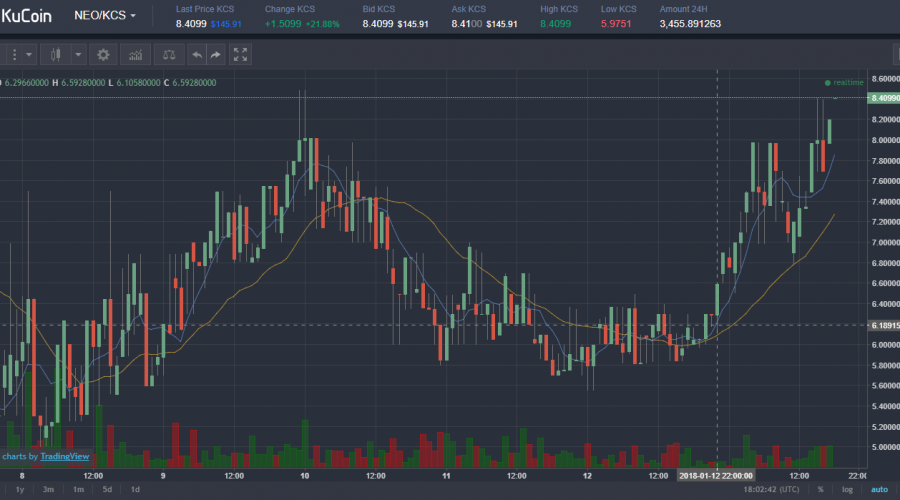Toggle auto scale on price axis
Viewport: 900px width, 500px height.
(878, 489)
